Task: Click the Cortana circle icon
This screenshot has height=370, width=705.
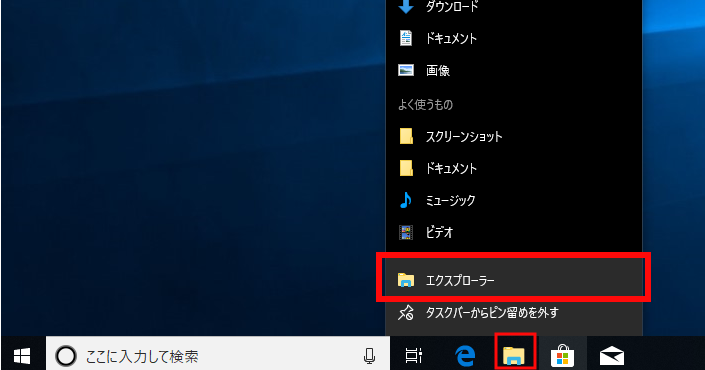Action: [x=66, y=356]
